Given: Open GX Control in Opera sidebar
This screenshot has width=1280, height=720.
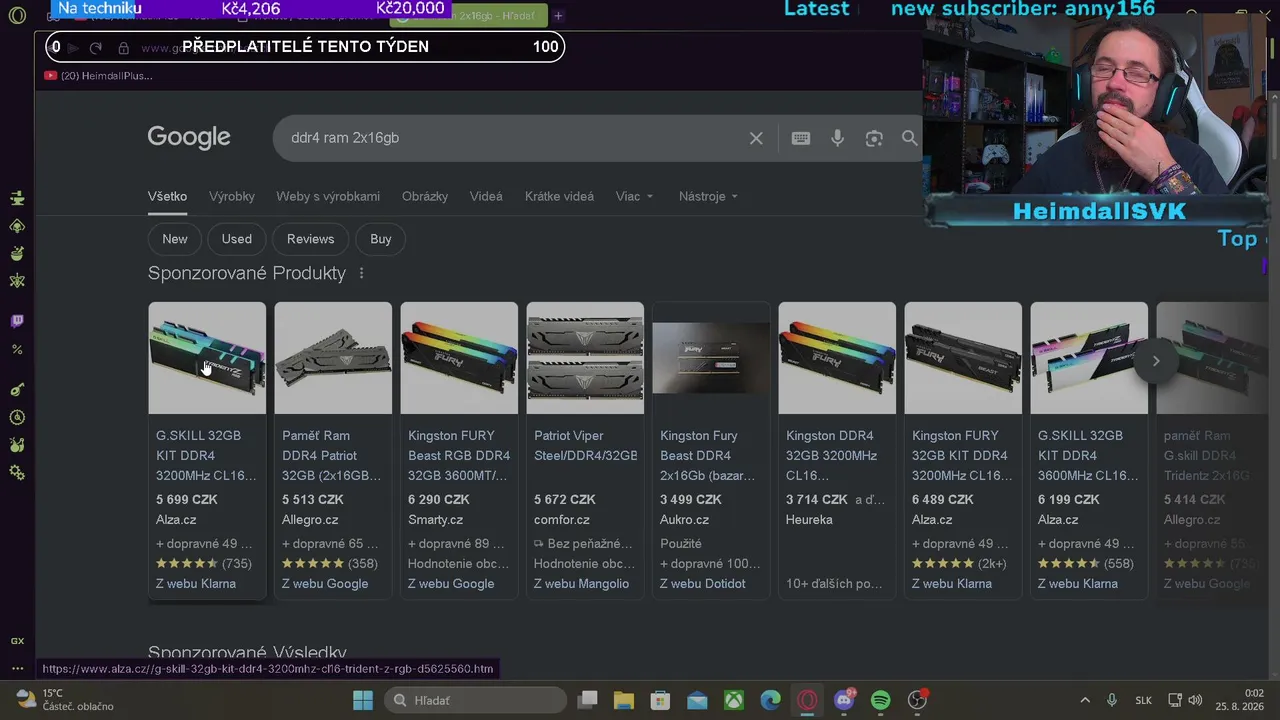Looking at the screenshot, I should (17, 641).
